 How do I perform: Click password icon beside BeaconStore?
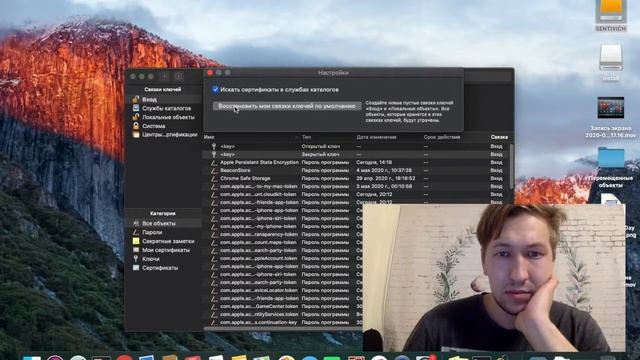(x=213, y=170)
